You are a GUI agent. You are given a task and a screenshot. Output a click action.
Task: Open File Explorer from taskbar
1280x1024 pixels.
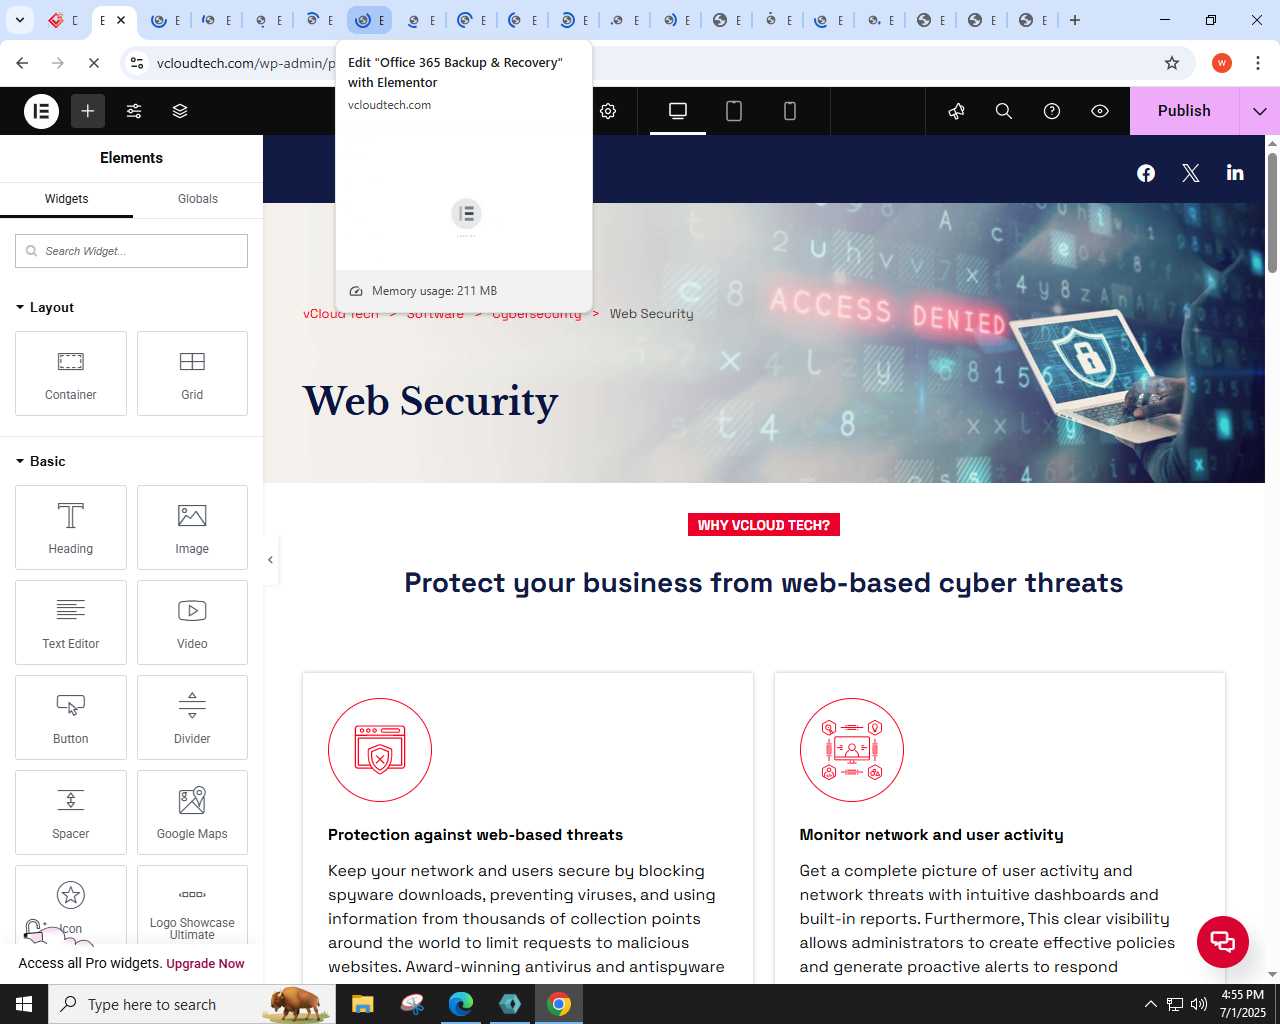(363, 1004)
